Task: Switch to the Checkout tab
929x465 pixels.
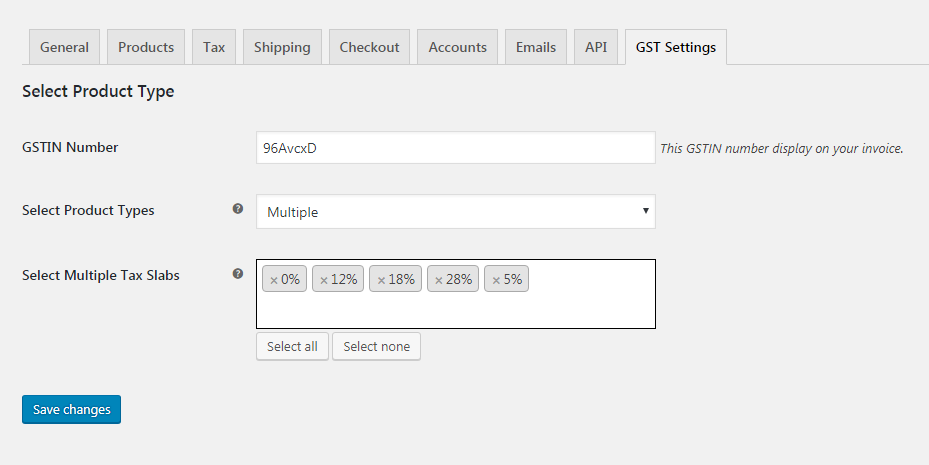Action: [x=369, y=47]
